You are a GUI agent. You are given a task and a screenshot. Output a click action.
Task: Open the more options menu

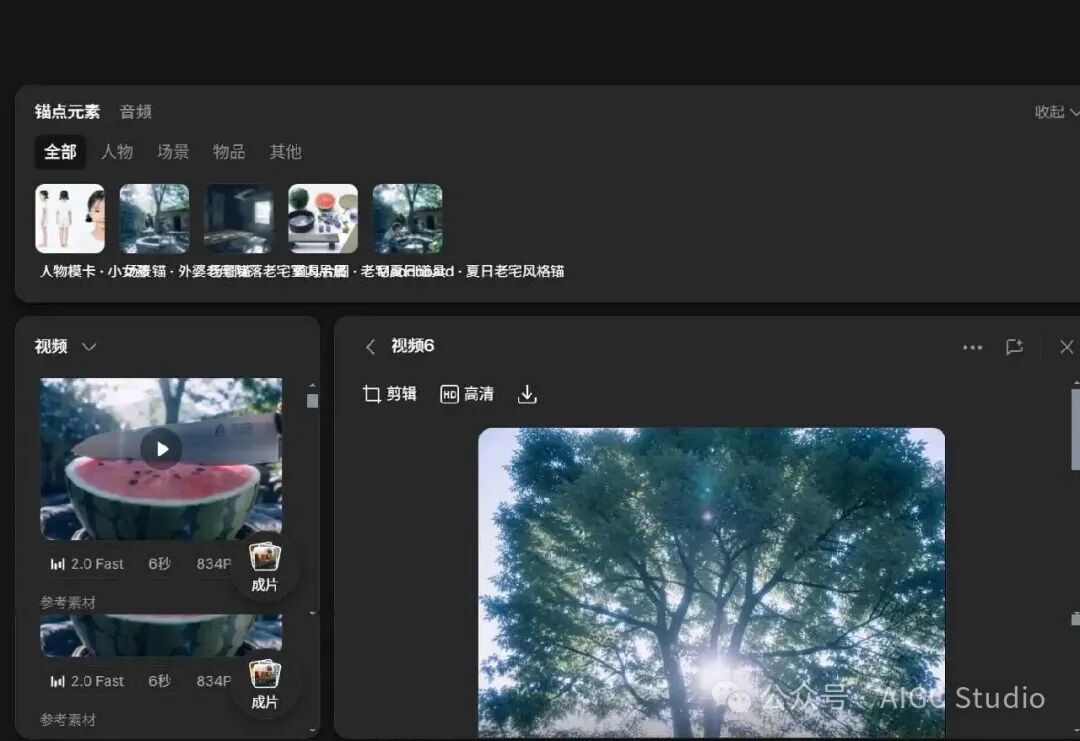pyautogui.click(x=973, y=347)
